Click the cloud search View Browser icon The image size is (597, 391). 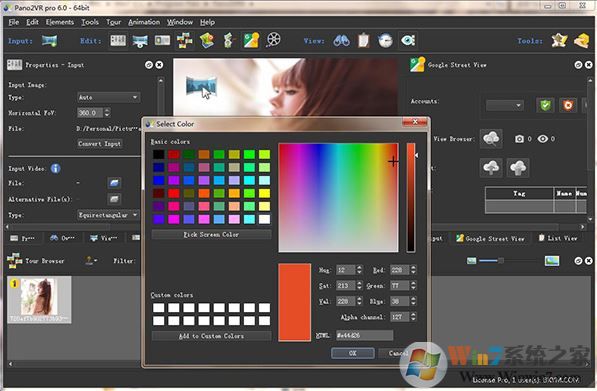coord(491,139)
